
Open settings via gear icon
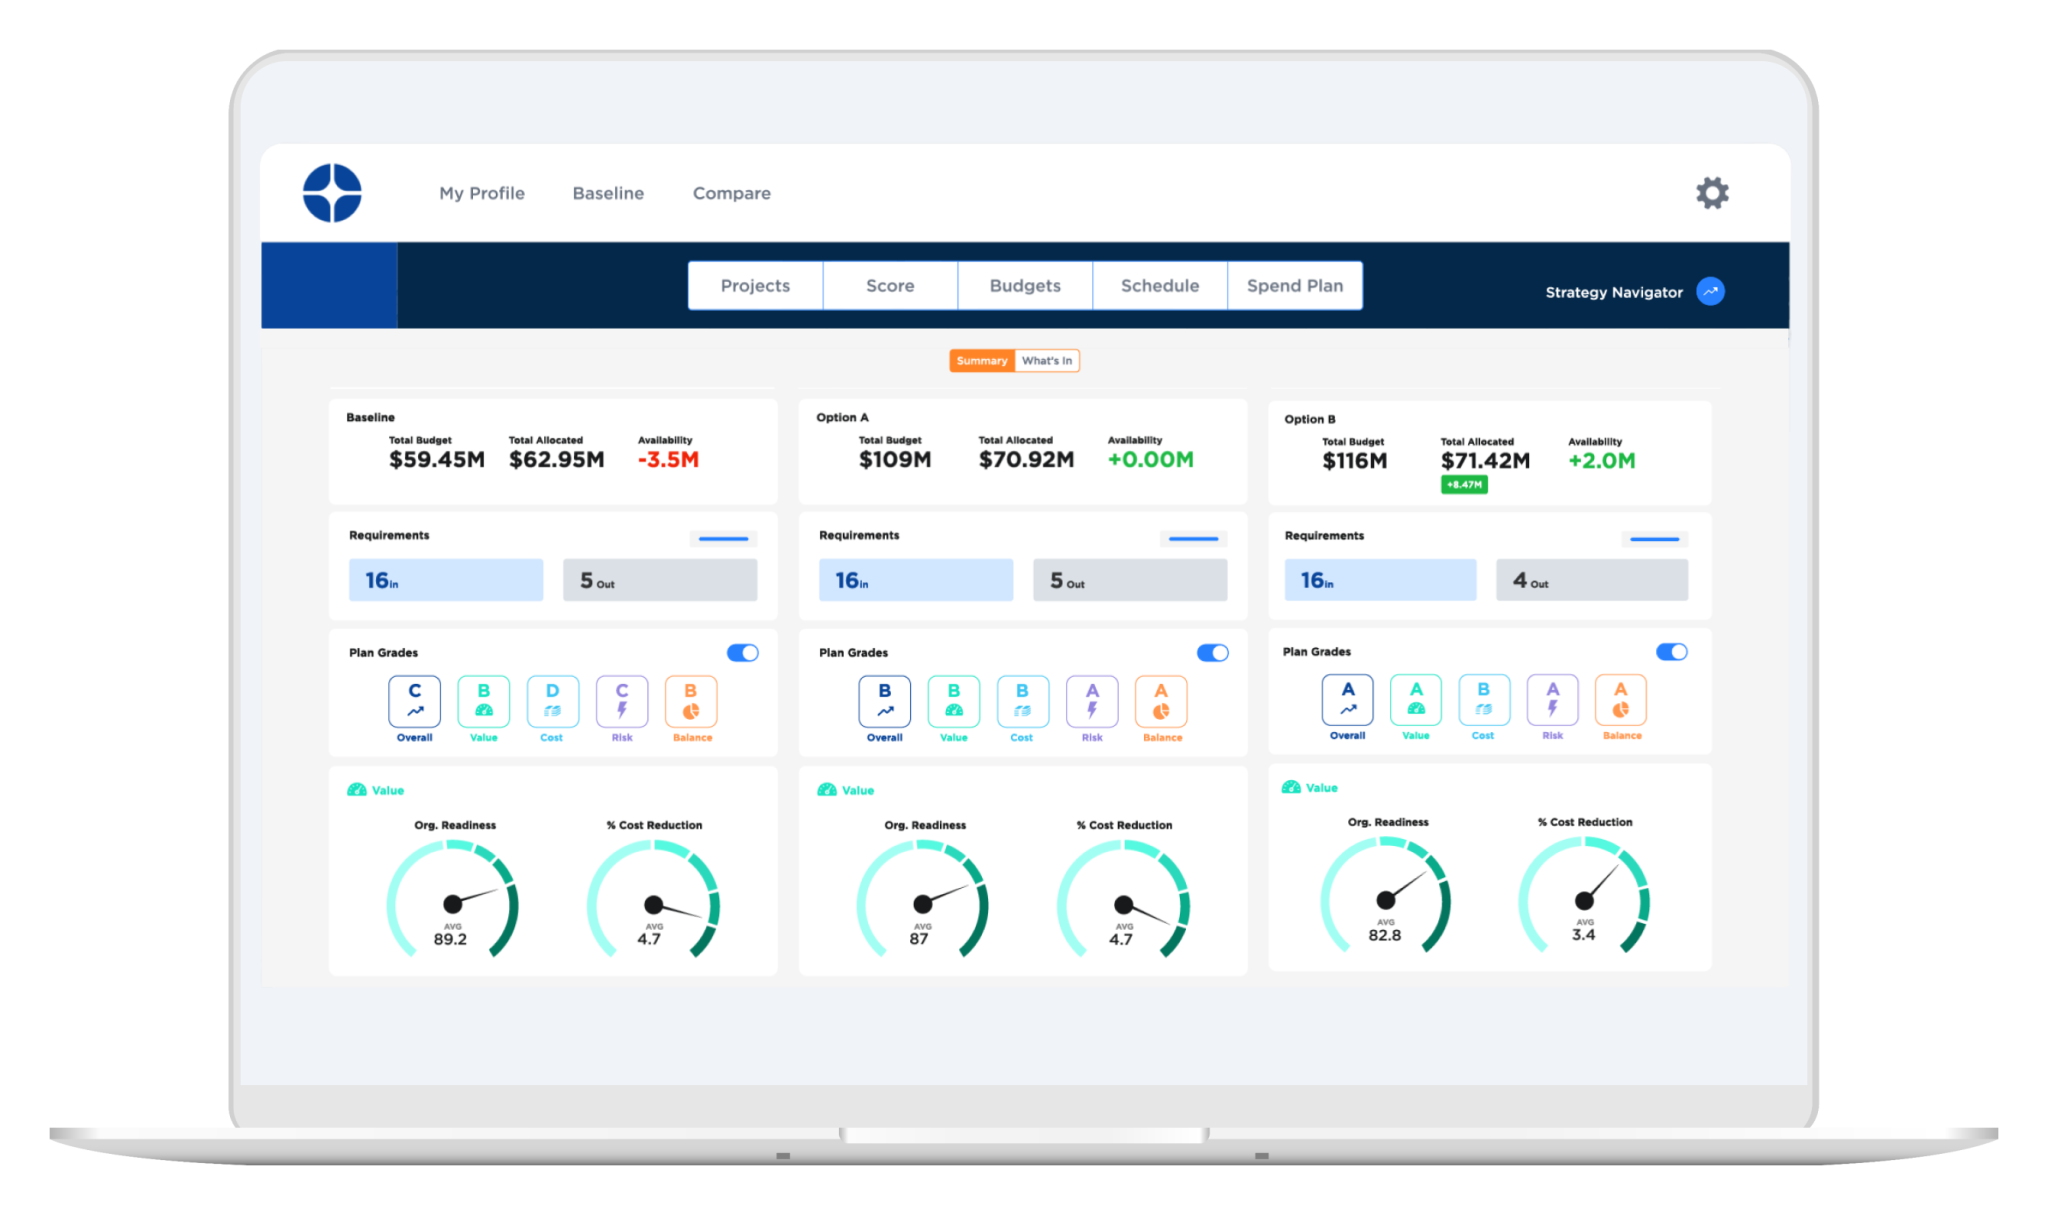click(1712, 193)
